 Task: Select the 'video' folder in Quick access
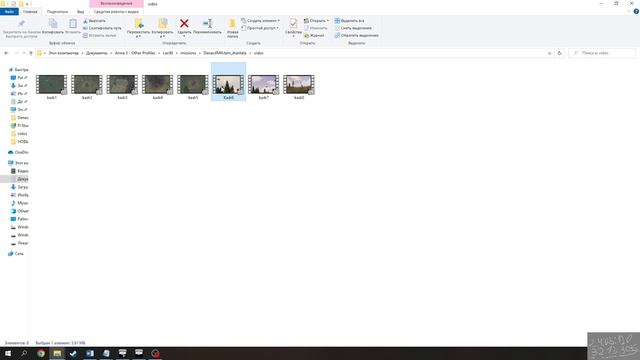pyautogui.click(x=19, y=133)
